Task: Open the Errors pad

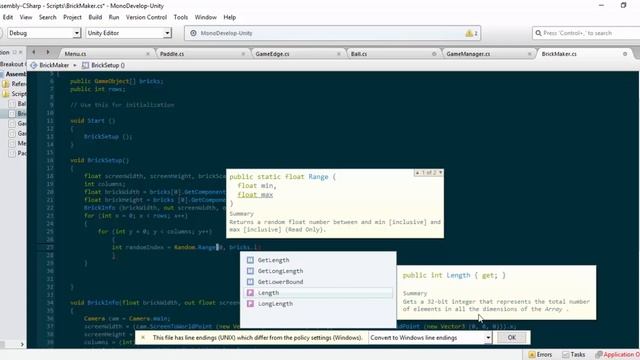Action: [x=540, y=355]
